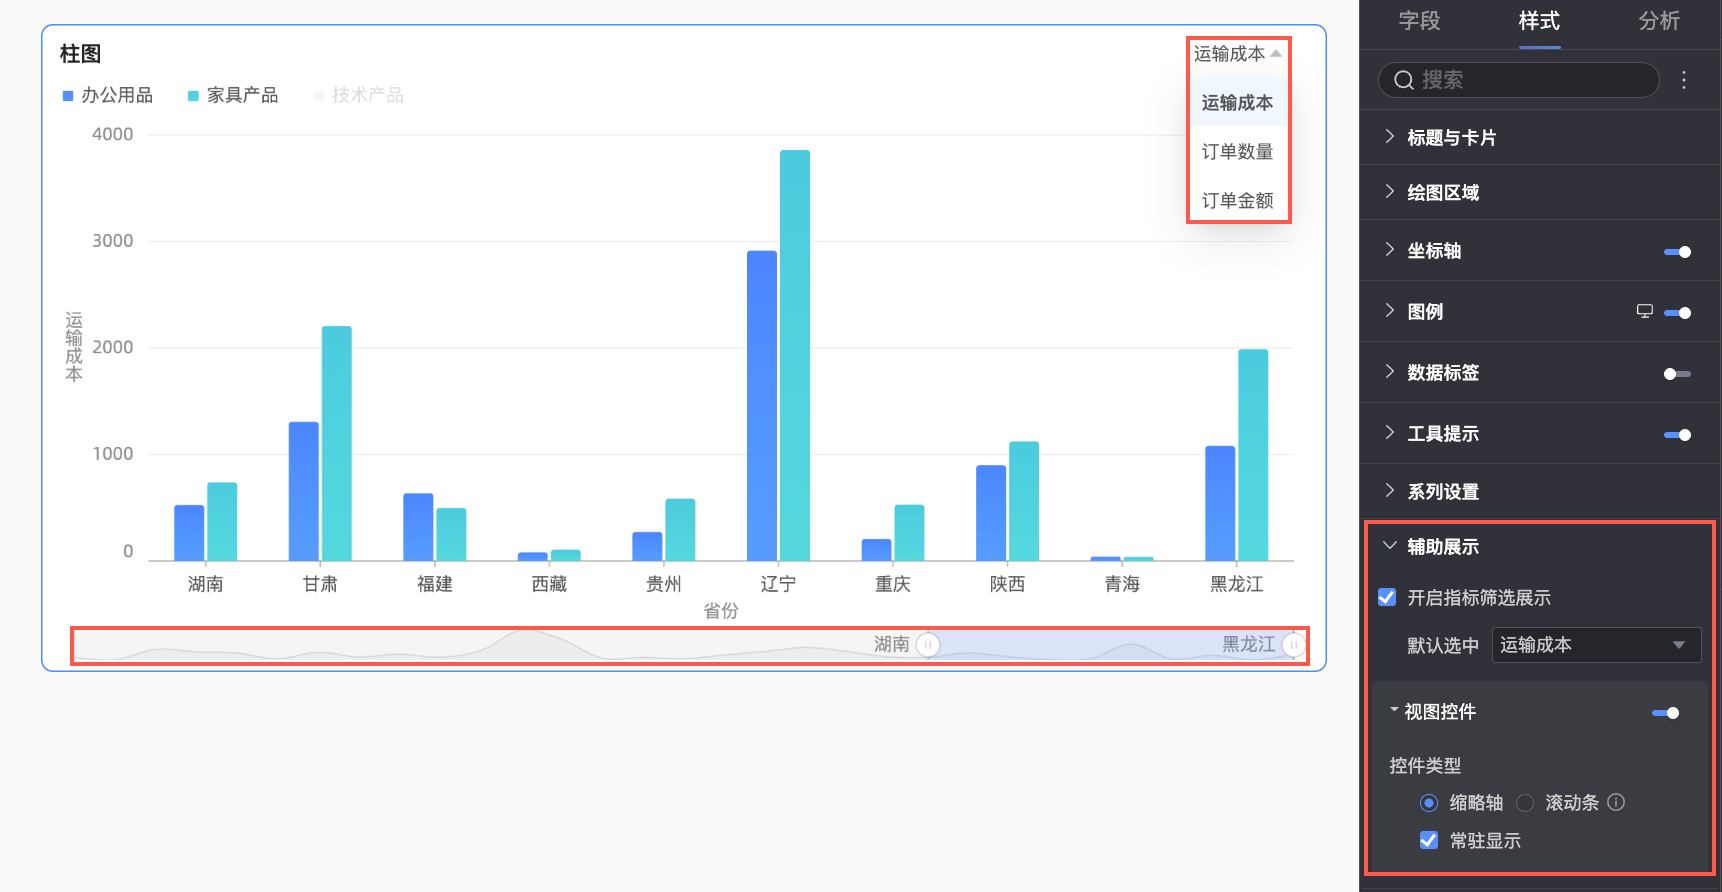The height and width of the screenshot is (892, 1722).
Task: Toggle the 图例 switch off
Action: (x=1677, y=313)
